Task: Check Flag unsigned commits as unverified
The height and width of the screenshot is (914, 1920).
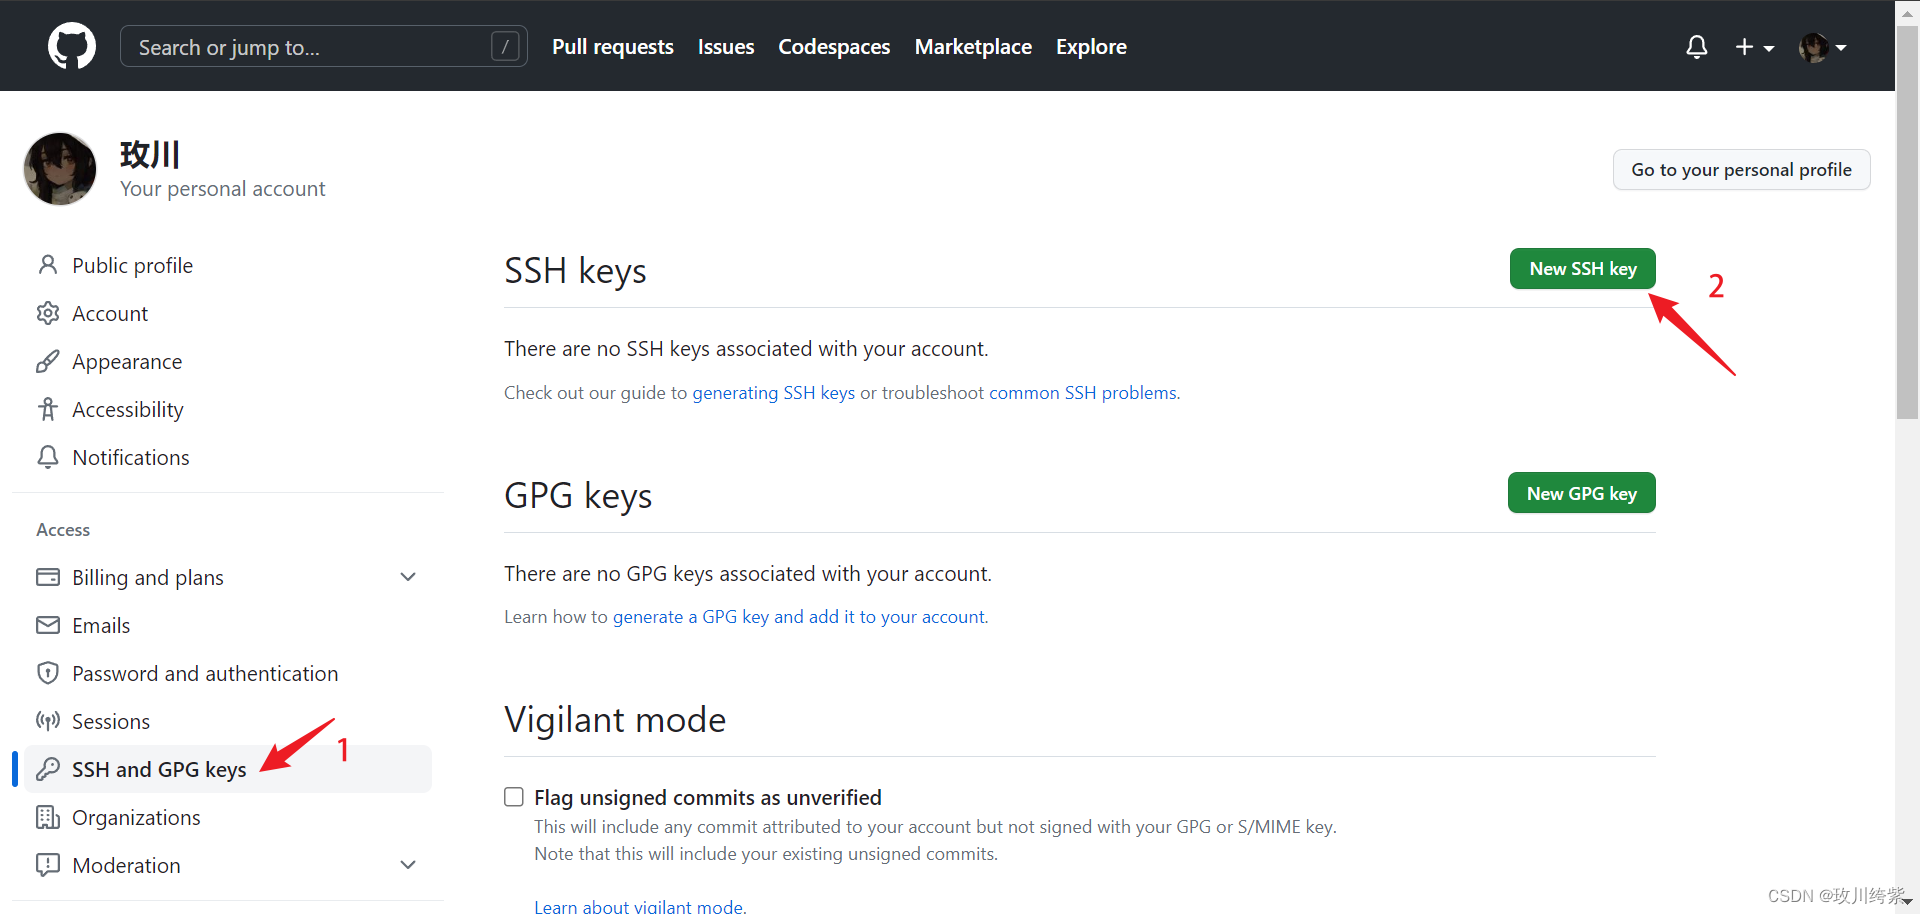Action: coord(513,797)
